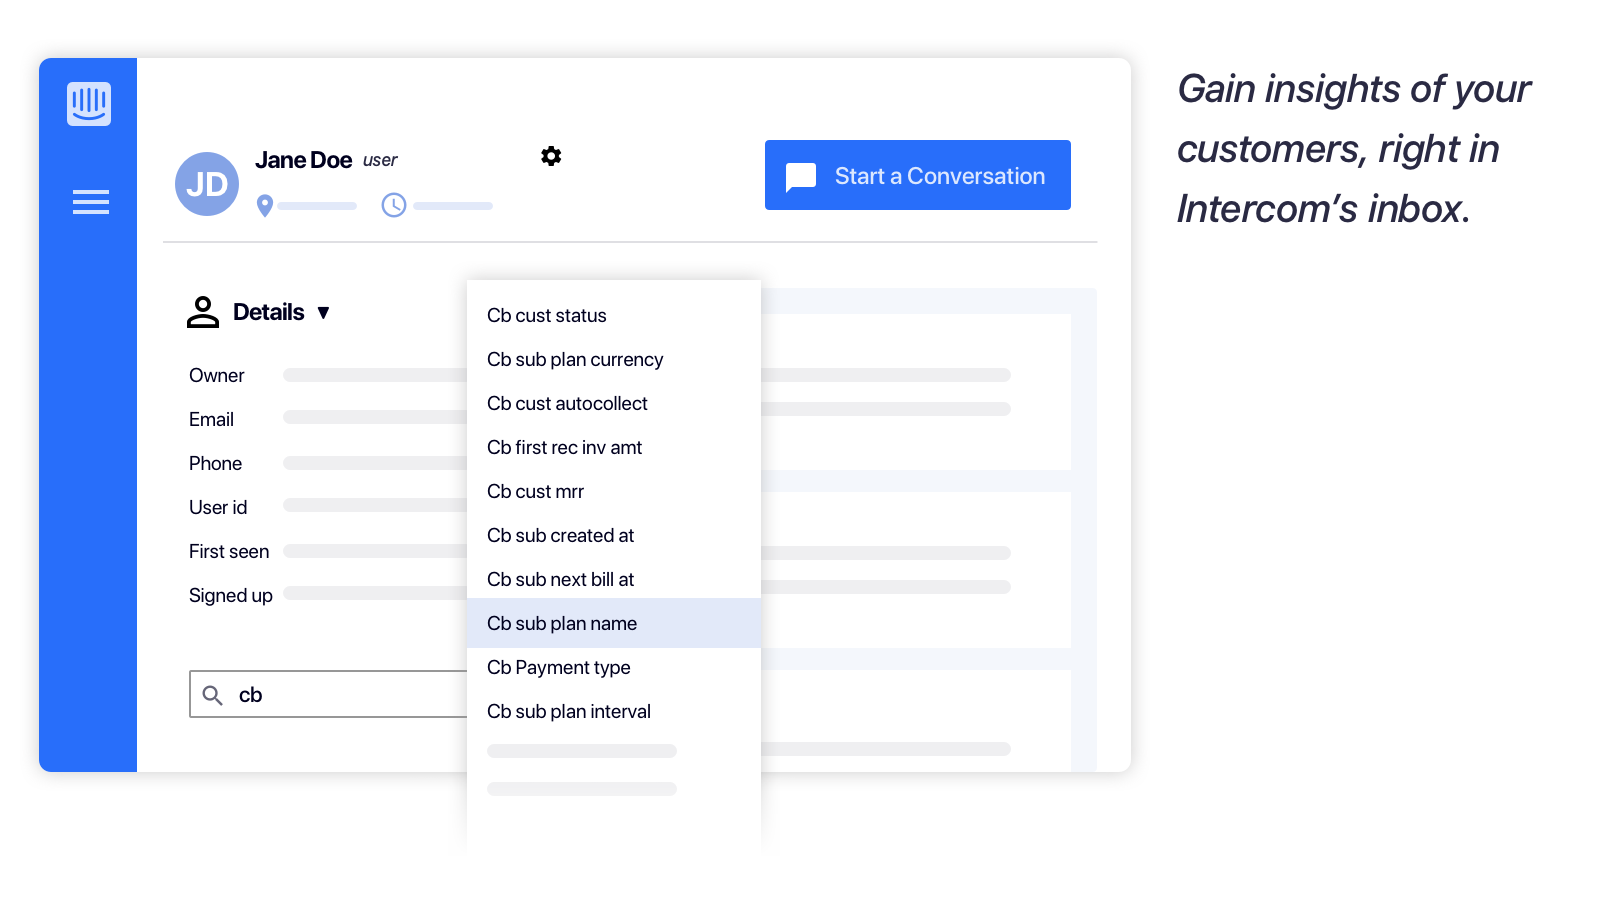Click the Details person icon

coord(203,312)
